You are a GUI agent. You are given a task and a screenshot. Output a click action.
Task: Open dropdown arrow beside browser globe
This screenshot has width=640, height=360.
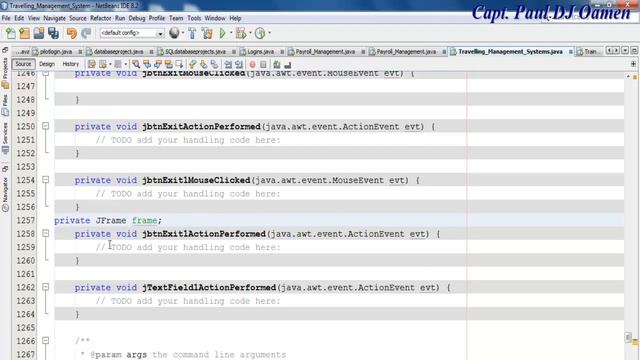coord(183,33)
